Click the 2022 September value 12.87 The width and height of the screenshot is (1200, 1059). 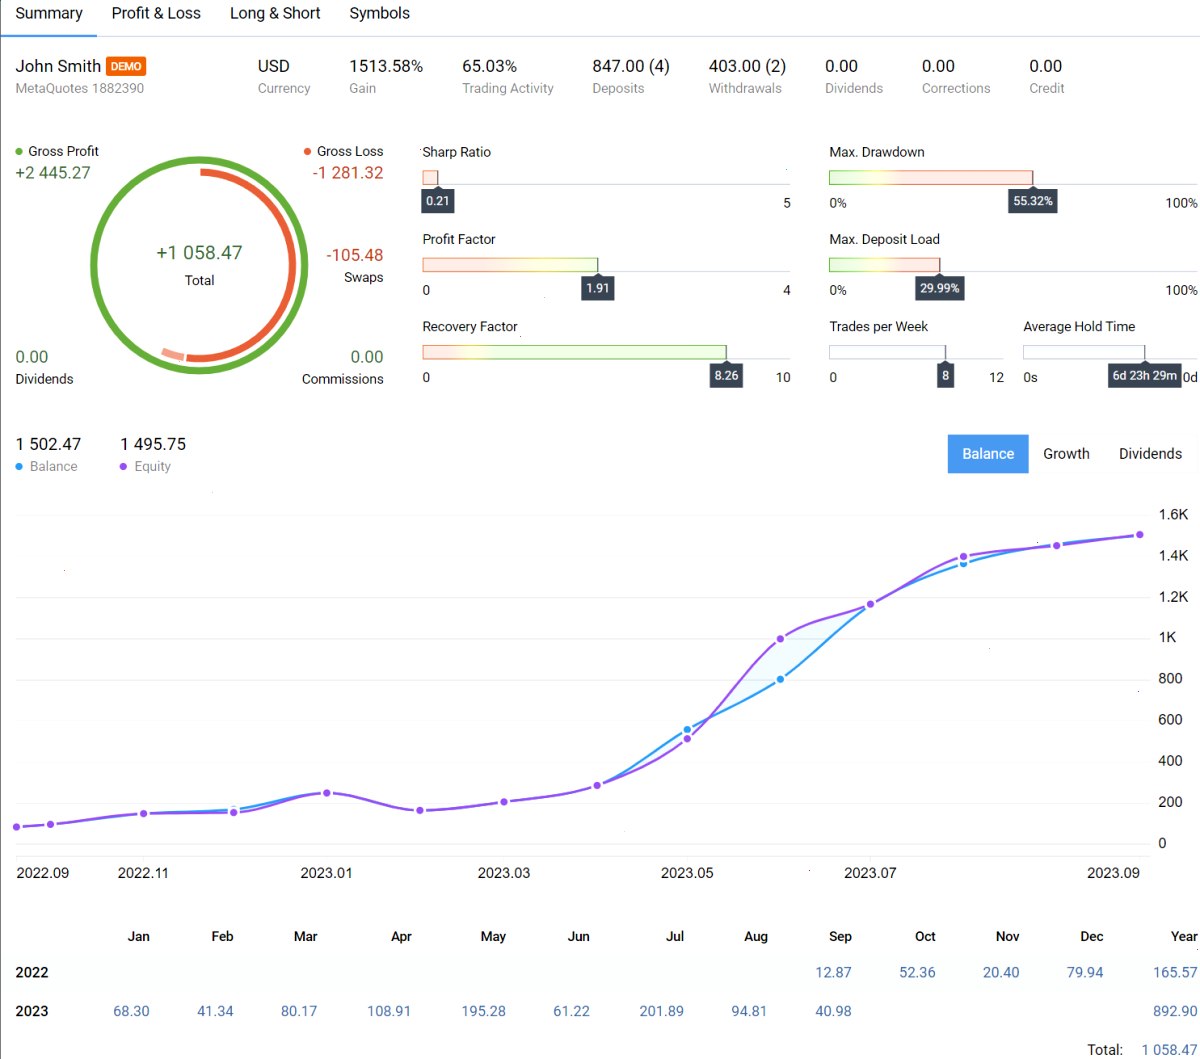(833, 972)
